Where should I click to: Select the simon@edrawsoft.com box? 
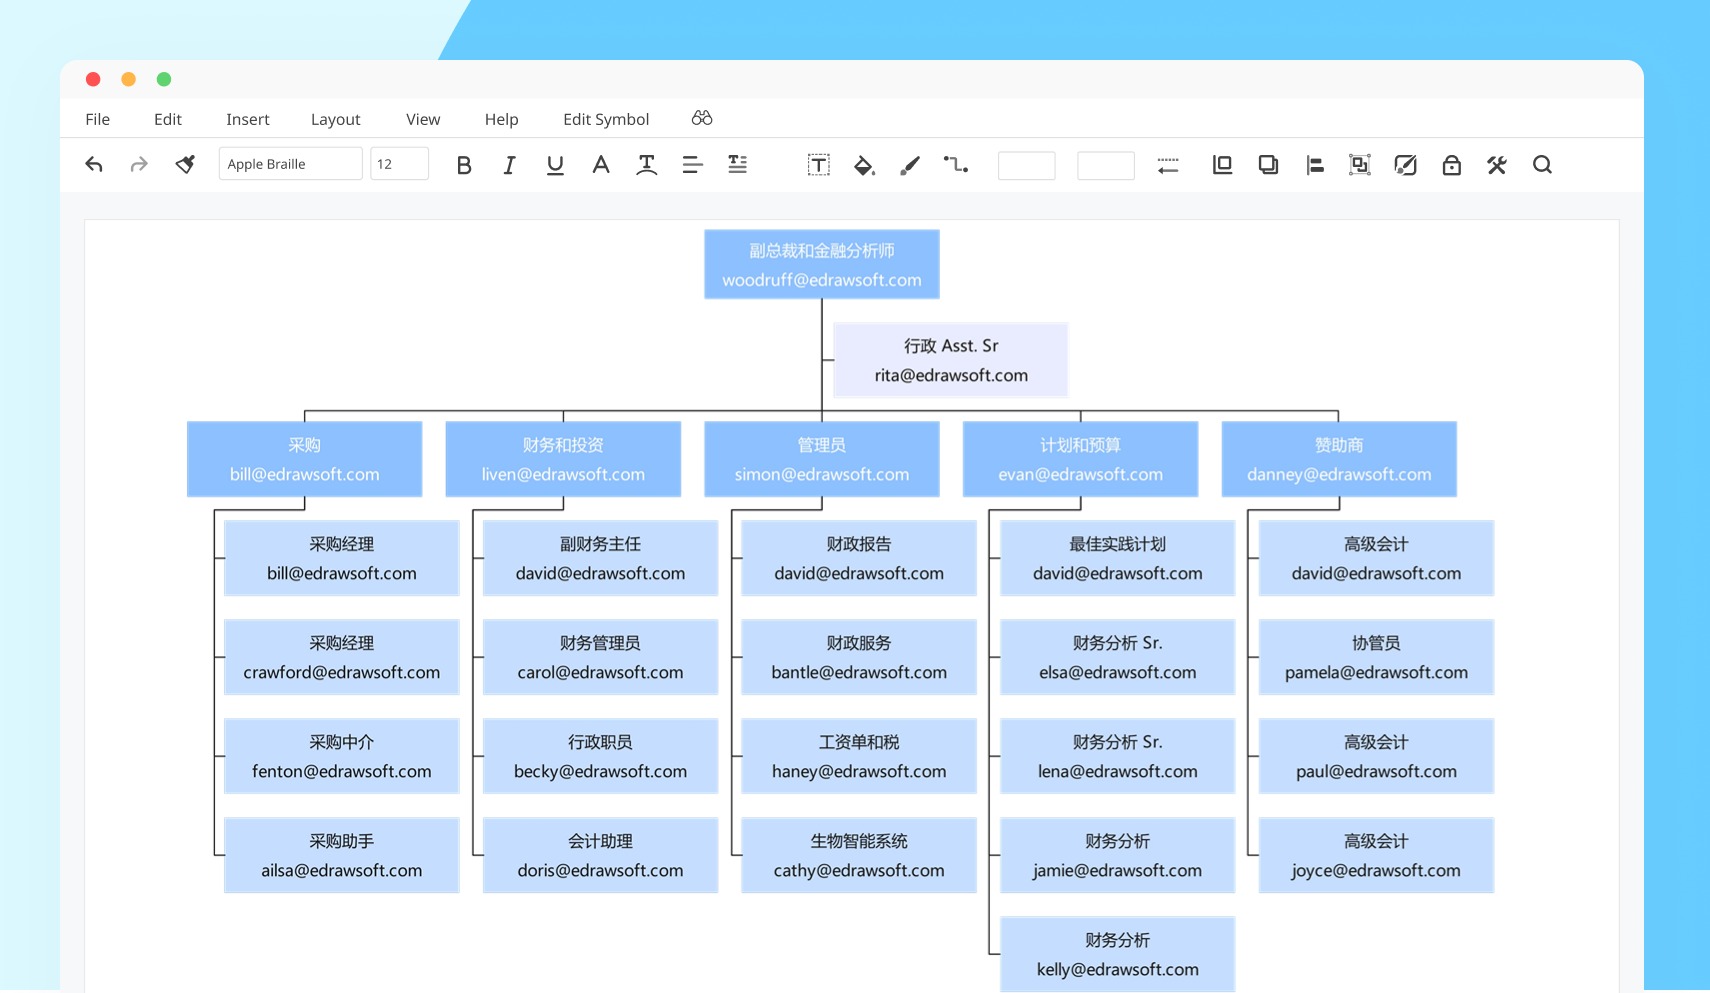pos(822,459)
